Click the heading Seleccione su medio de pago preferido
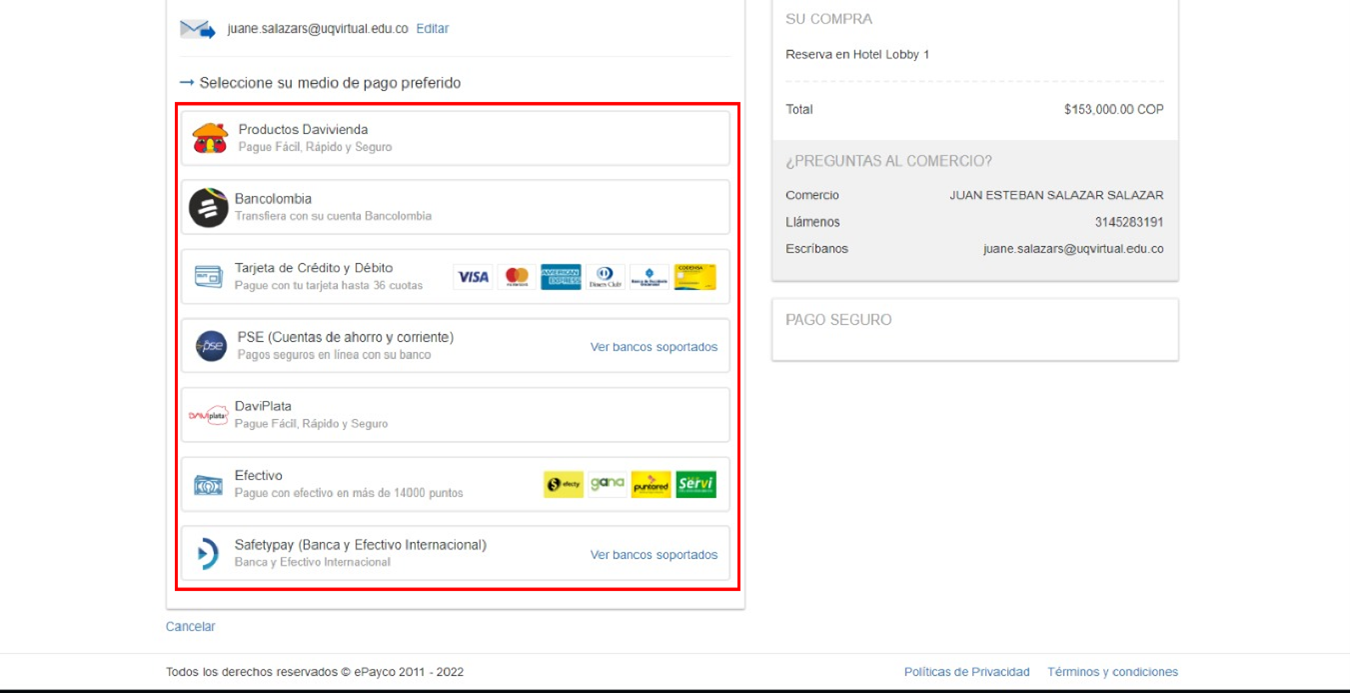 click(330, 83)
